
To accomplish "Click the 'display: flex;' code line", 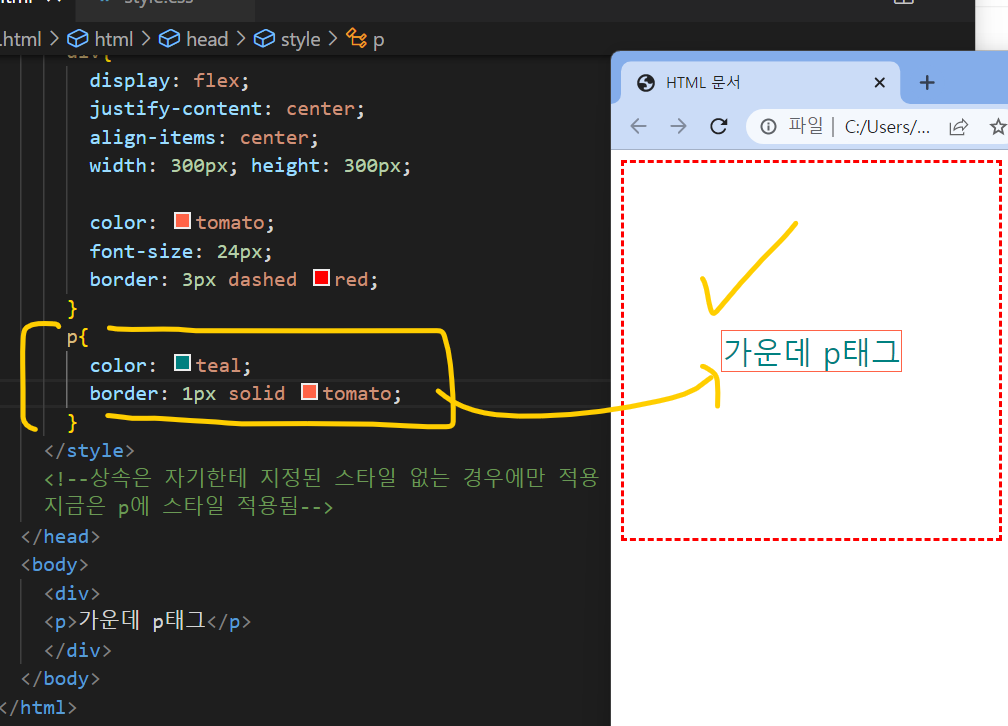I will [x=169, y=81].
